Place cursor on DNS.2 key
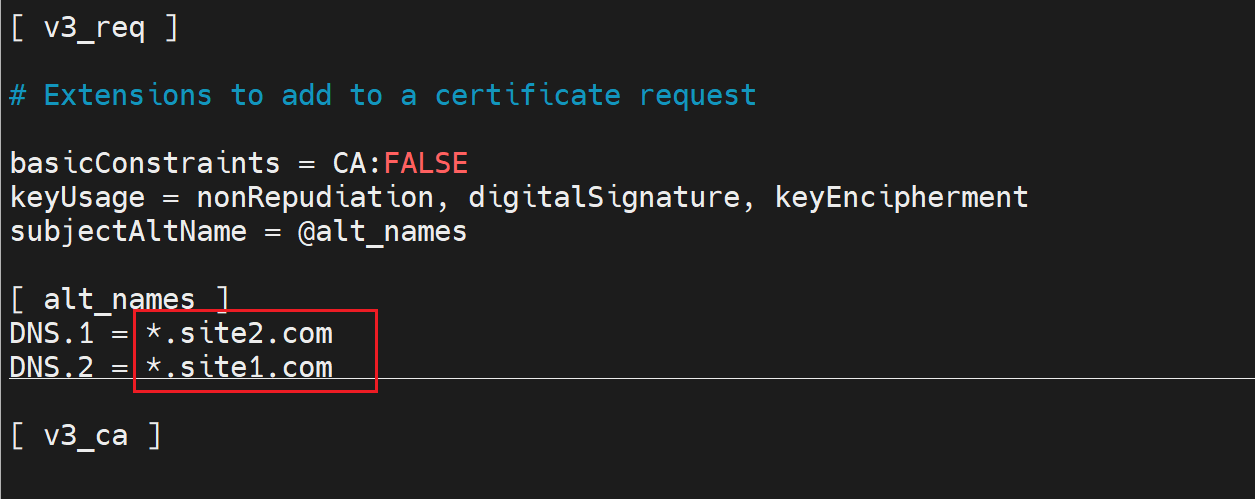 click(x=52, y=367)
